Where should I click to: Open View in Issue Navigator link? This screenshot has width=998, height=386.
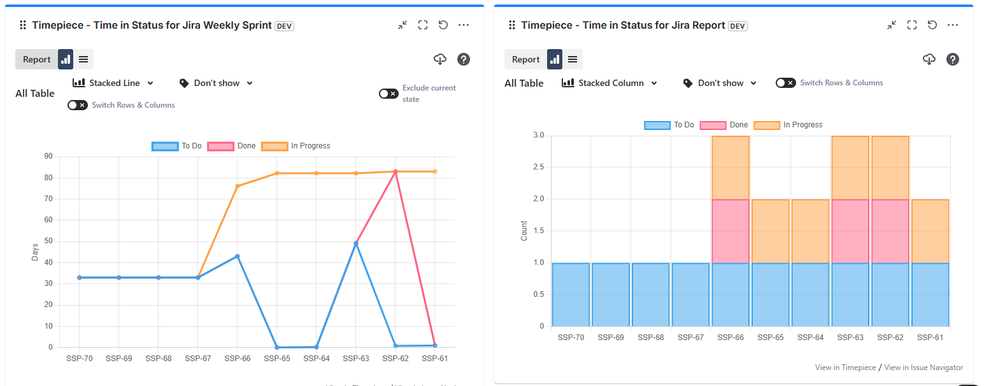(923, 368)
